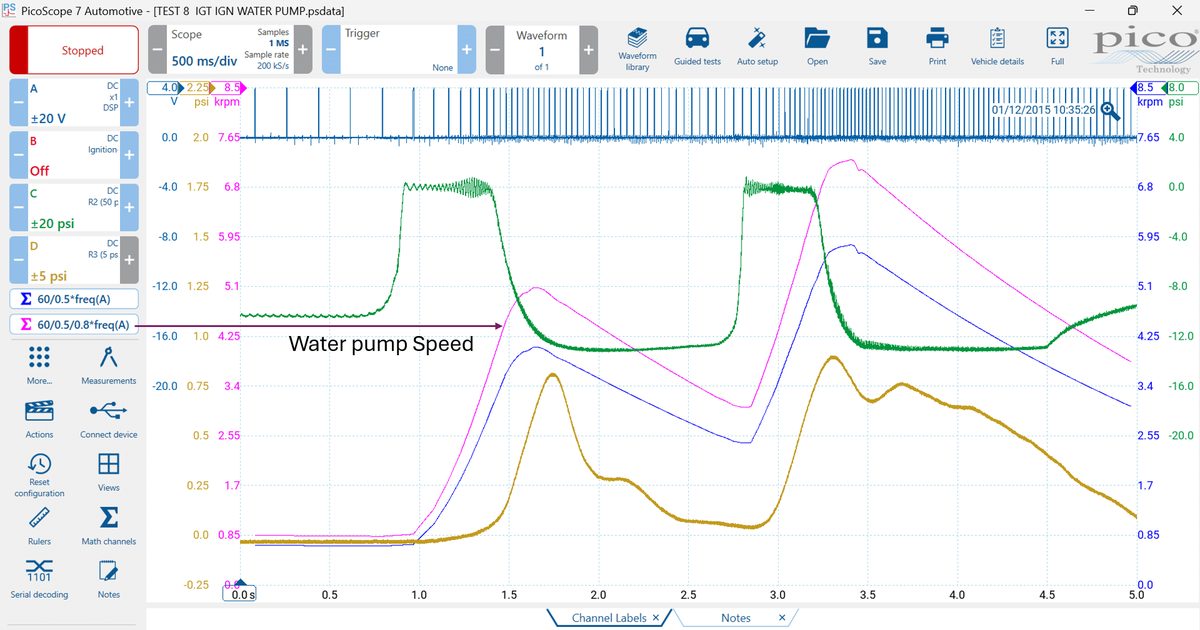Open the Actions panel
The height and width of the screenshot is (630, 1200).
(x=40, y=418)
